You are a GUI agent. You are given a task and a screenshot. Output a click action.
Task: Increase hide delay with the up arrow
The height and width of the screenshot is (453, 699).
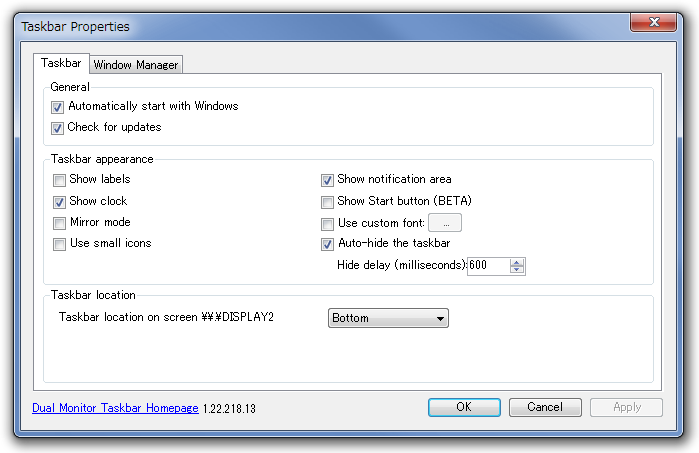517,263
